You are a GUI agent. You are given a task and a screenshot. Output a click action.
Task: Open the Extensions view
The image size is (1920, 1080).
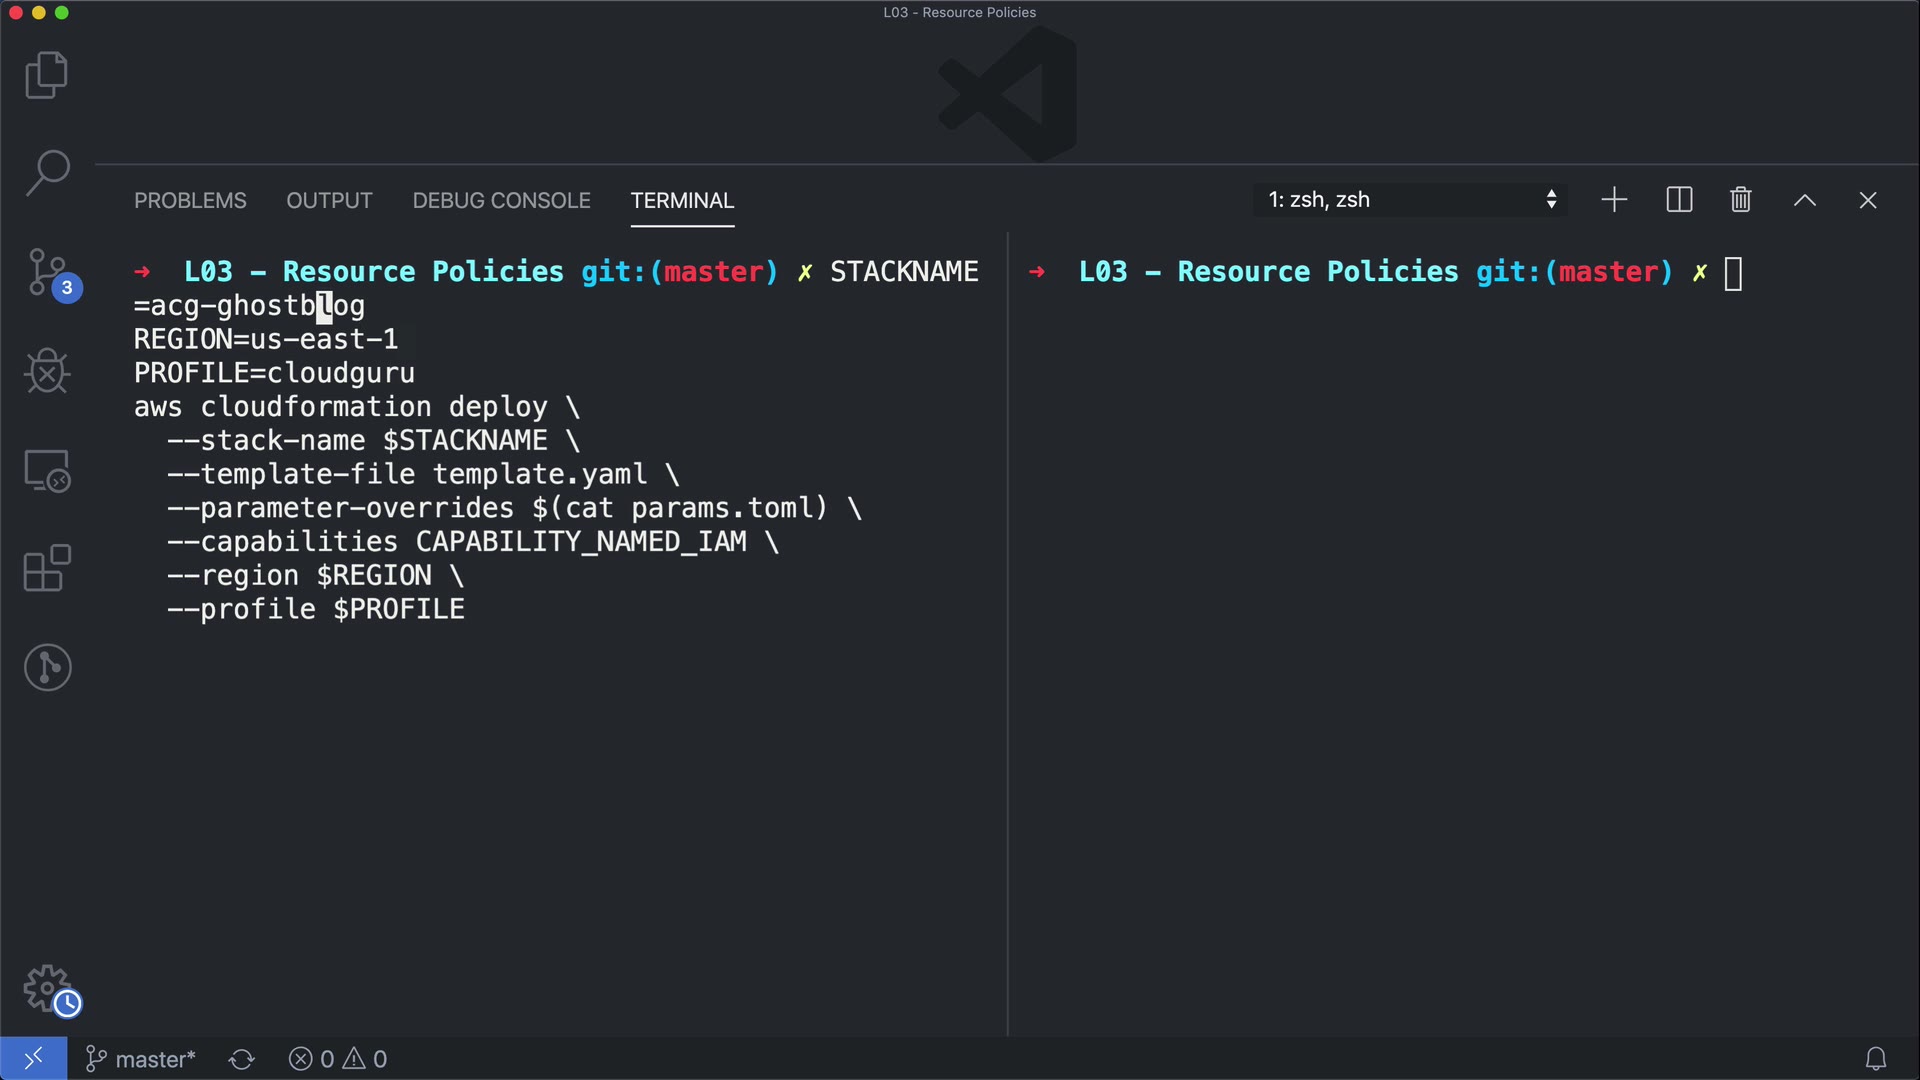(46, 568)
